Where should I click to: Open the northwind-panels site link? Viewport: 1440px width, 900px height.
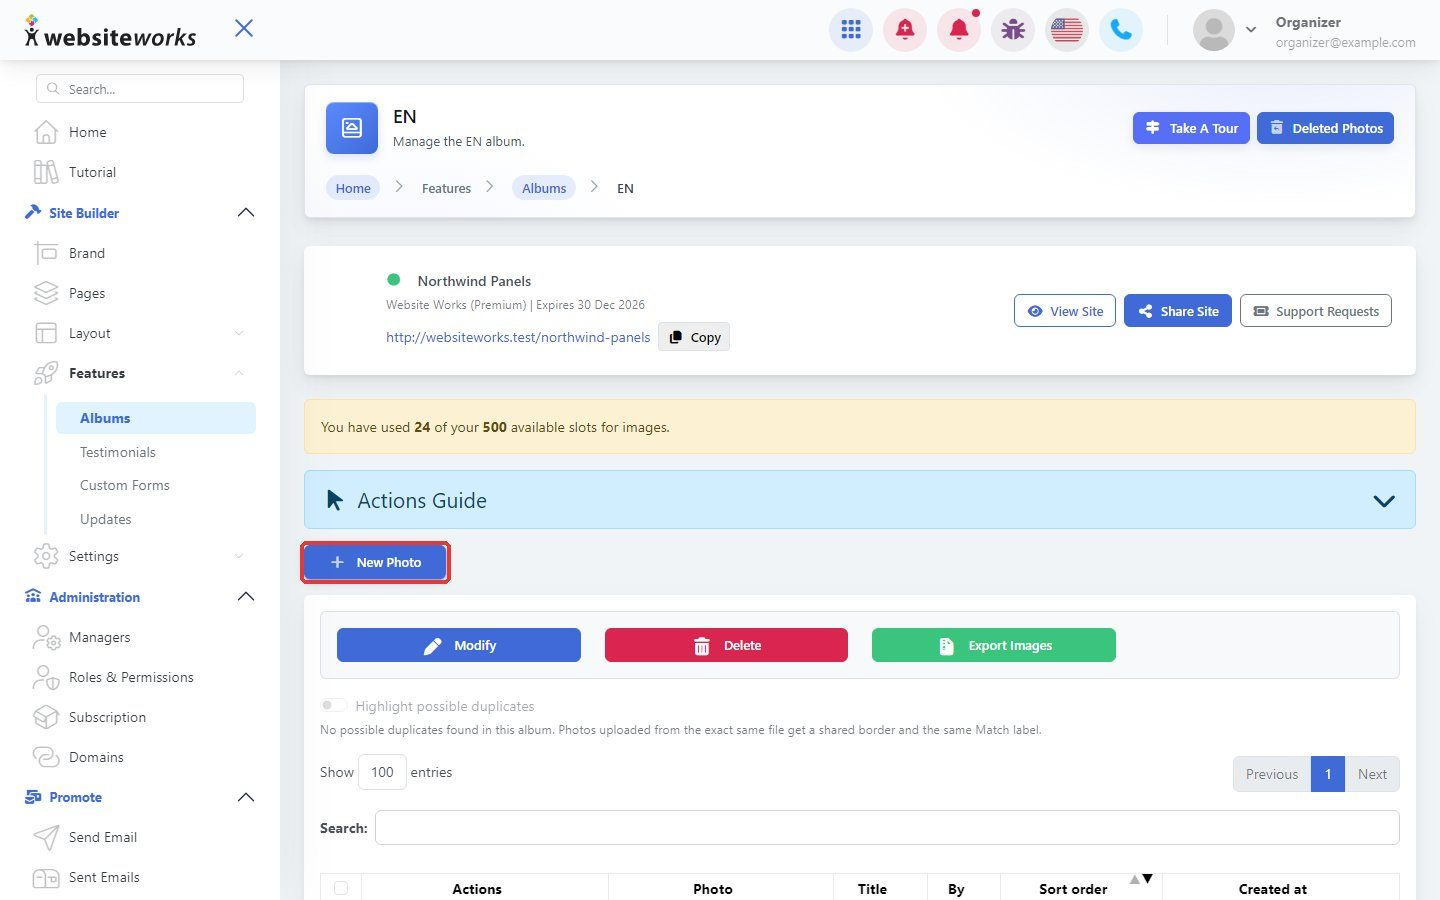pos(518,337)
